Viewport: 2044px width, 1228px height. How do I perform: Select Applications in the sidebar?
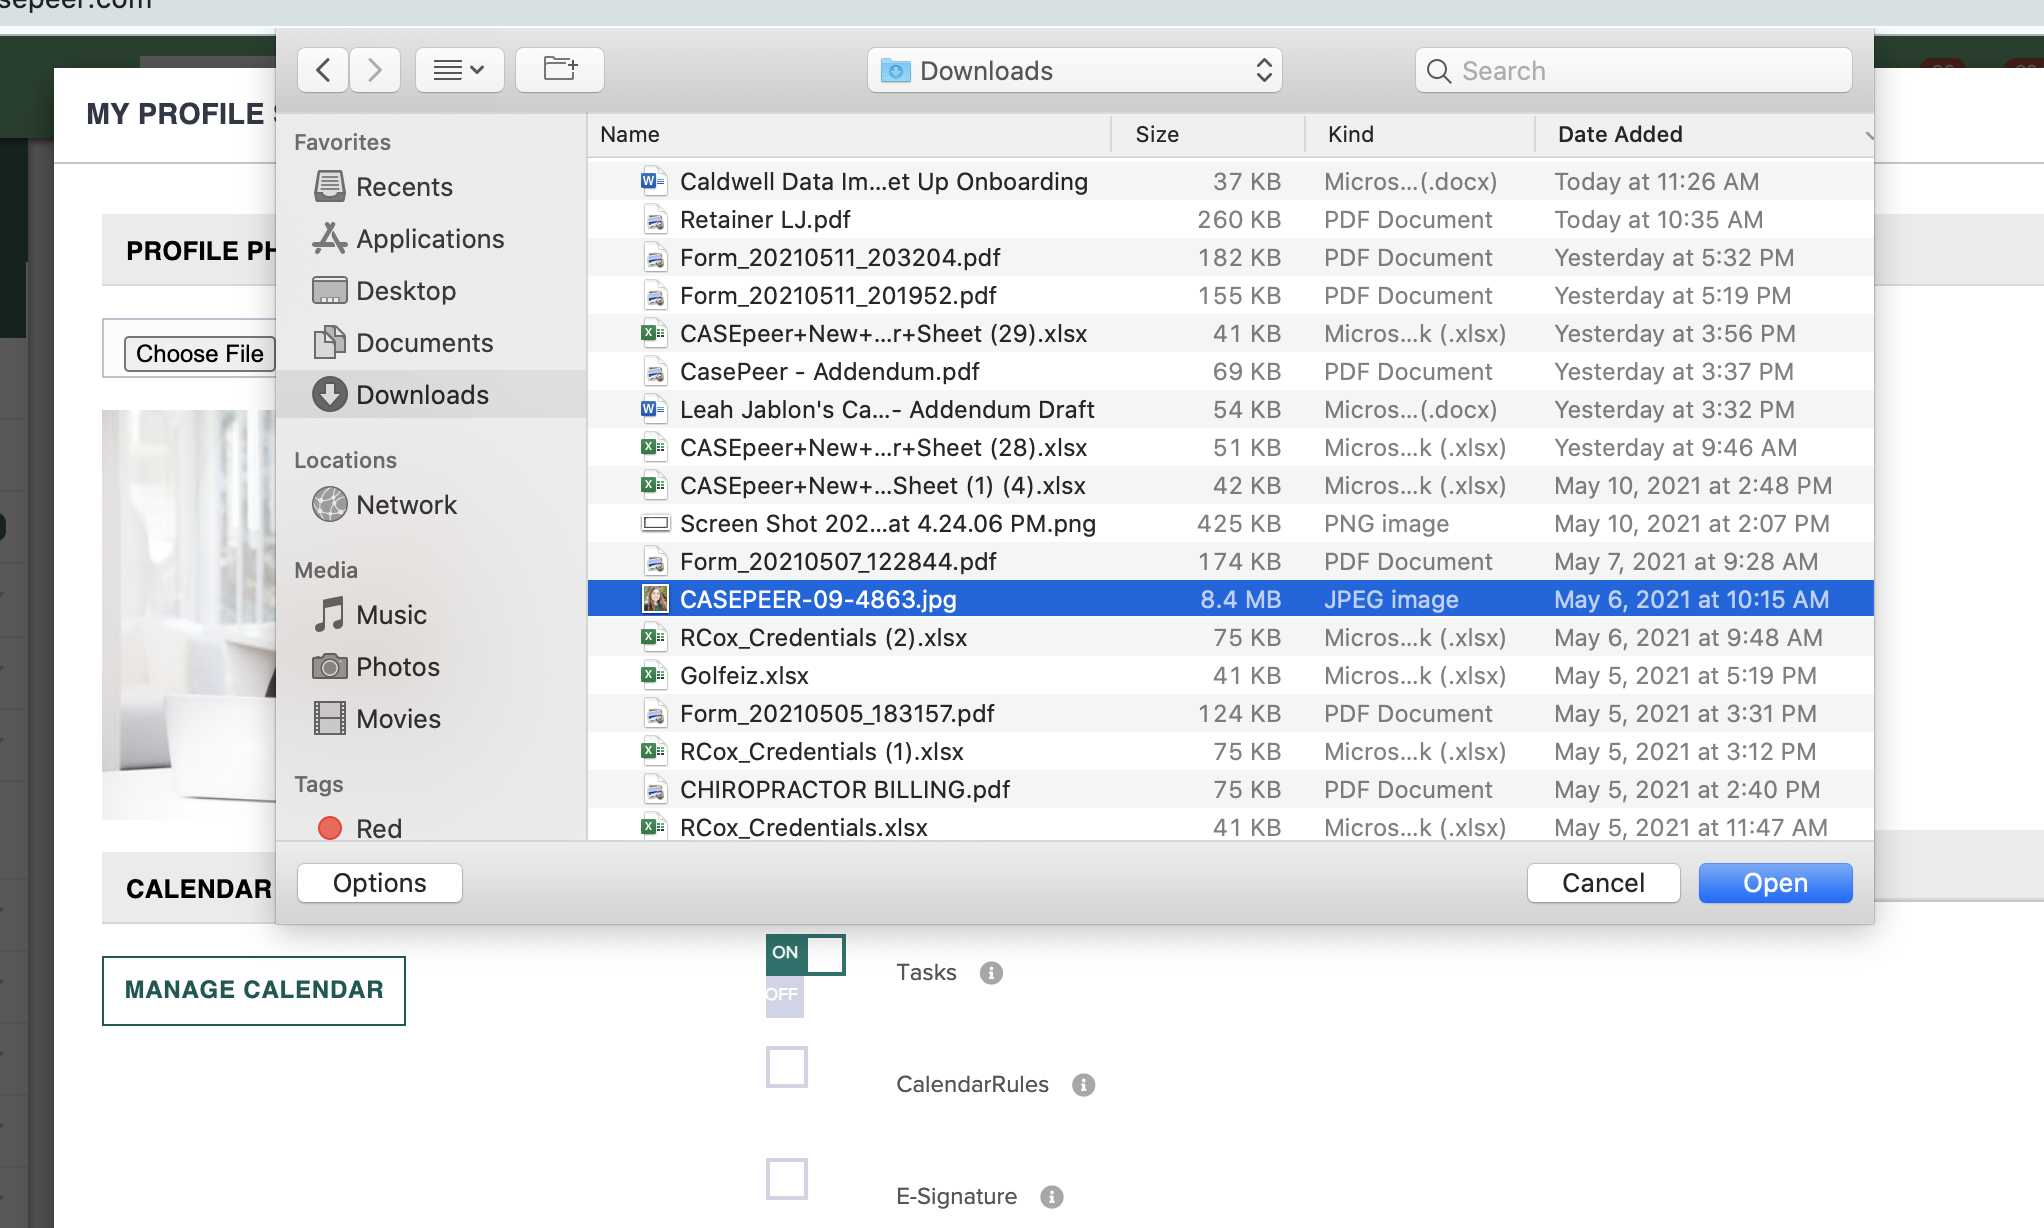[430, 239]
